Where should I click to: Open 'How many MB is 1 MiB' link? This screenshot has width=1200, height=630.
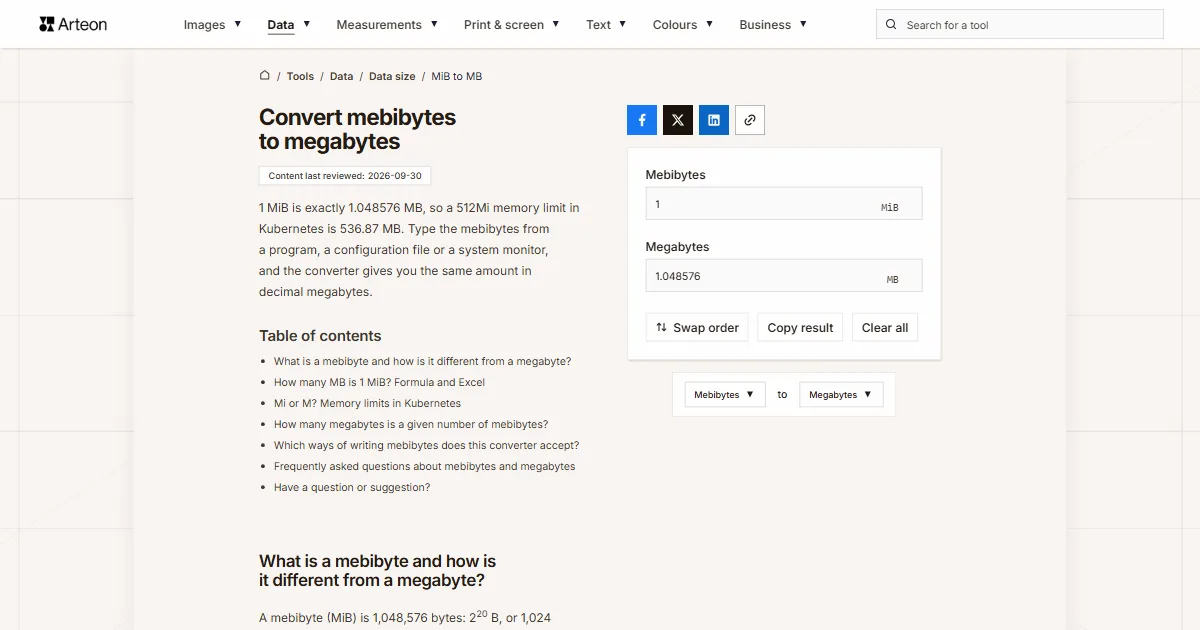click(x=379, y=382)
